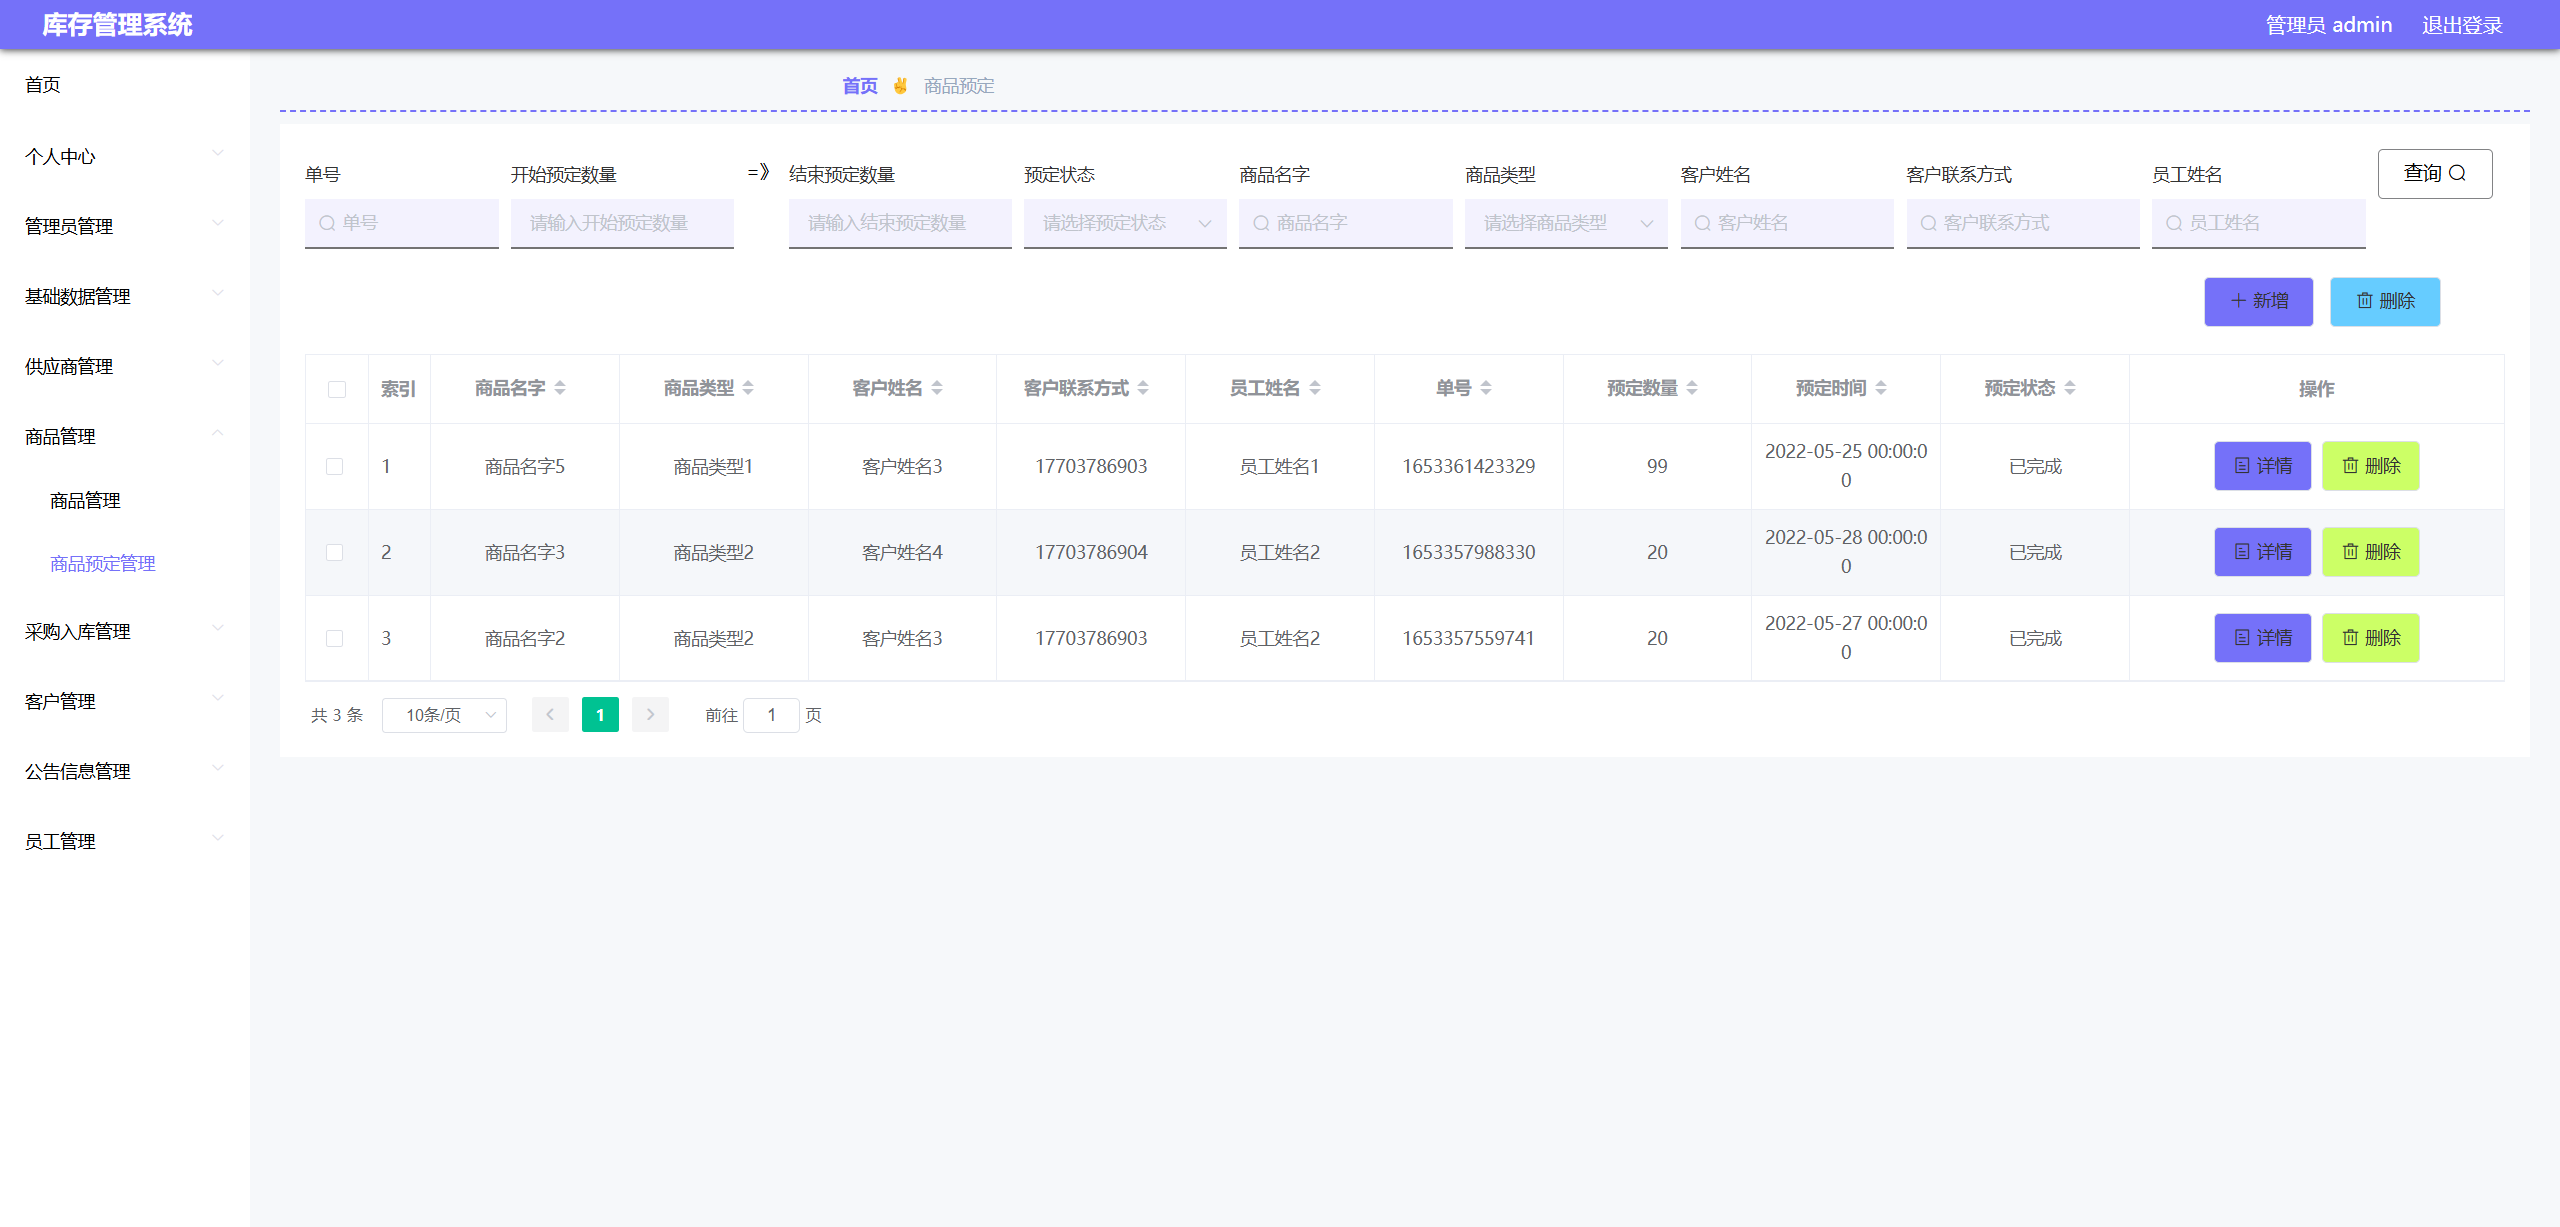2560x1227 pixels.
Task: Open 商品预定管理 submenu item
Action: [x=103, y=564]
